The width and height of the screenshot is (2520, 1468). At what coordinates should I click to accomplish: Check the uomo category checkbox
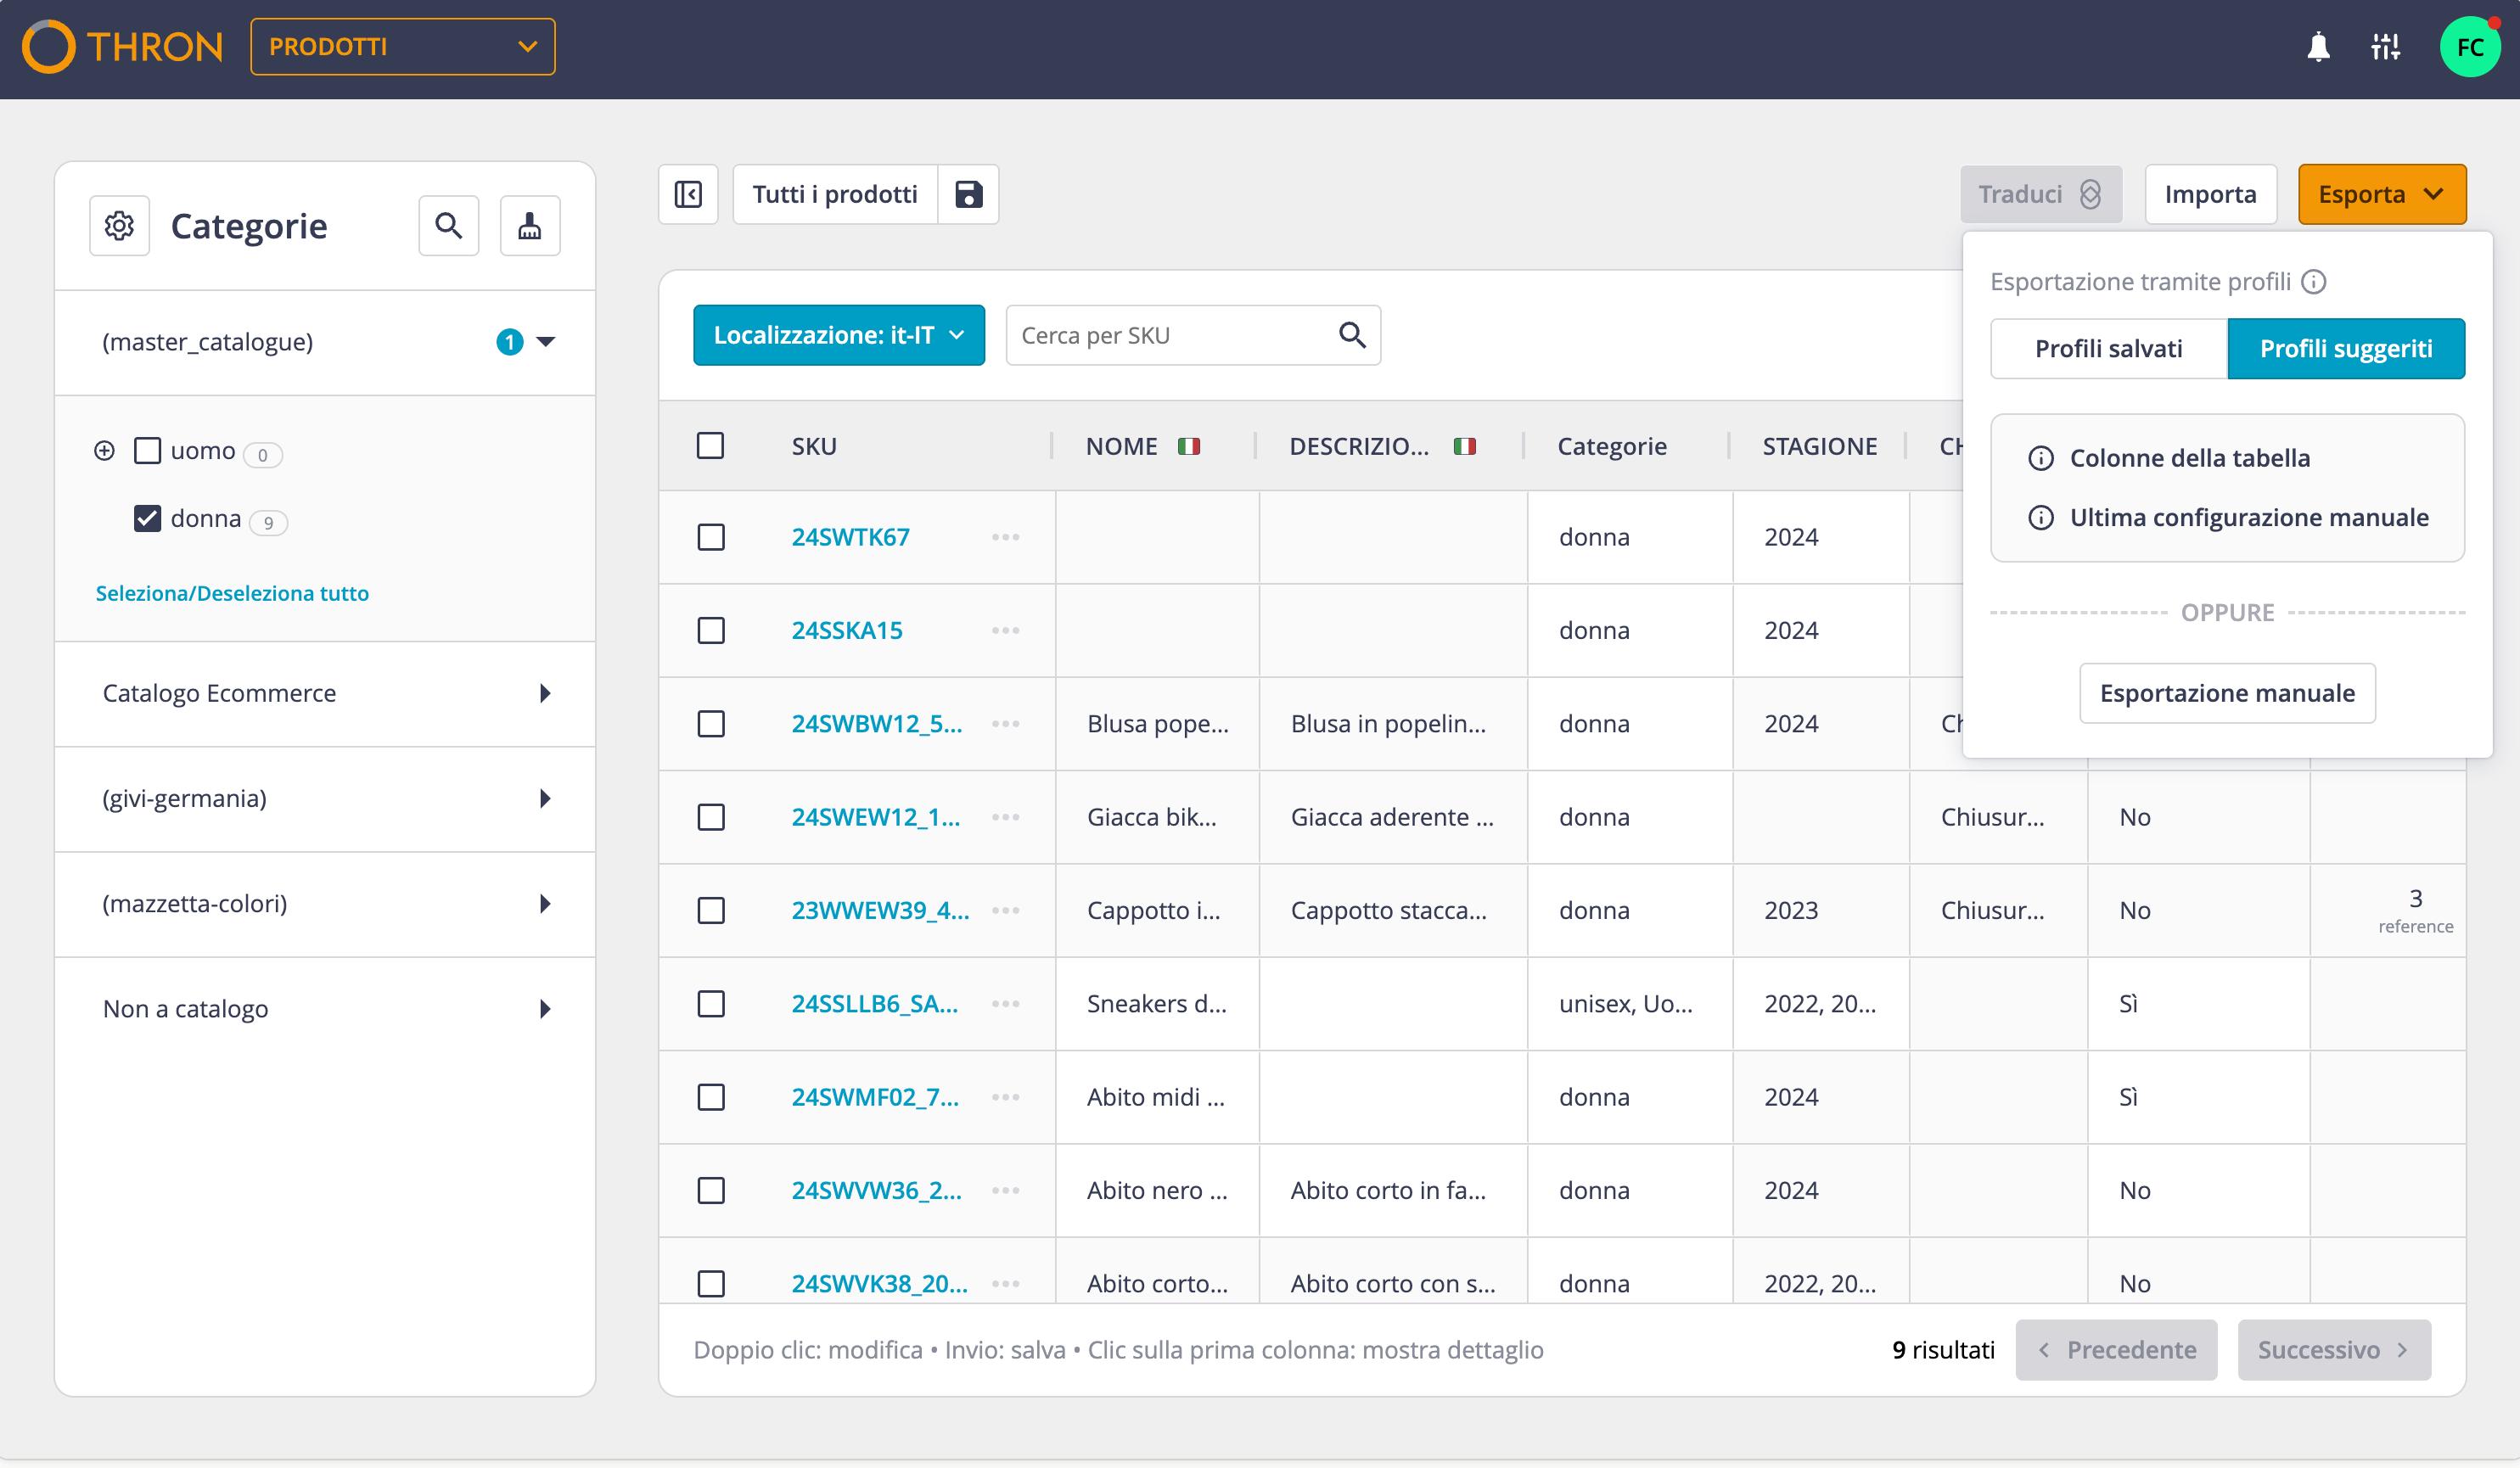tap(147, 451)
